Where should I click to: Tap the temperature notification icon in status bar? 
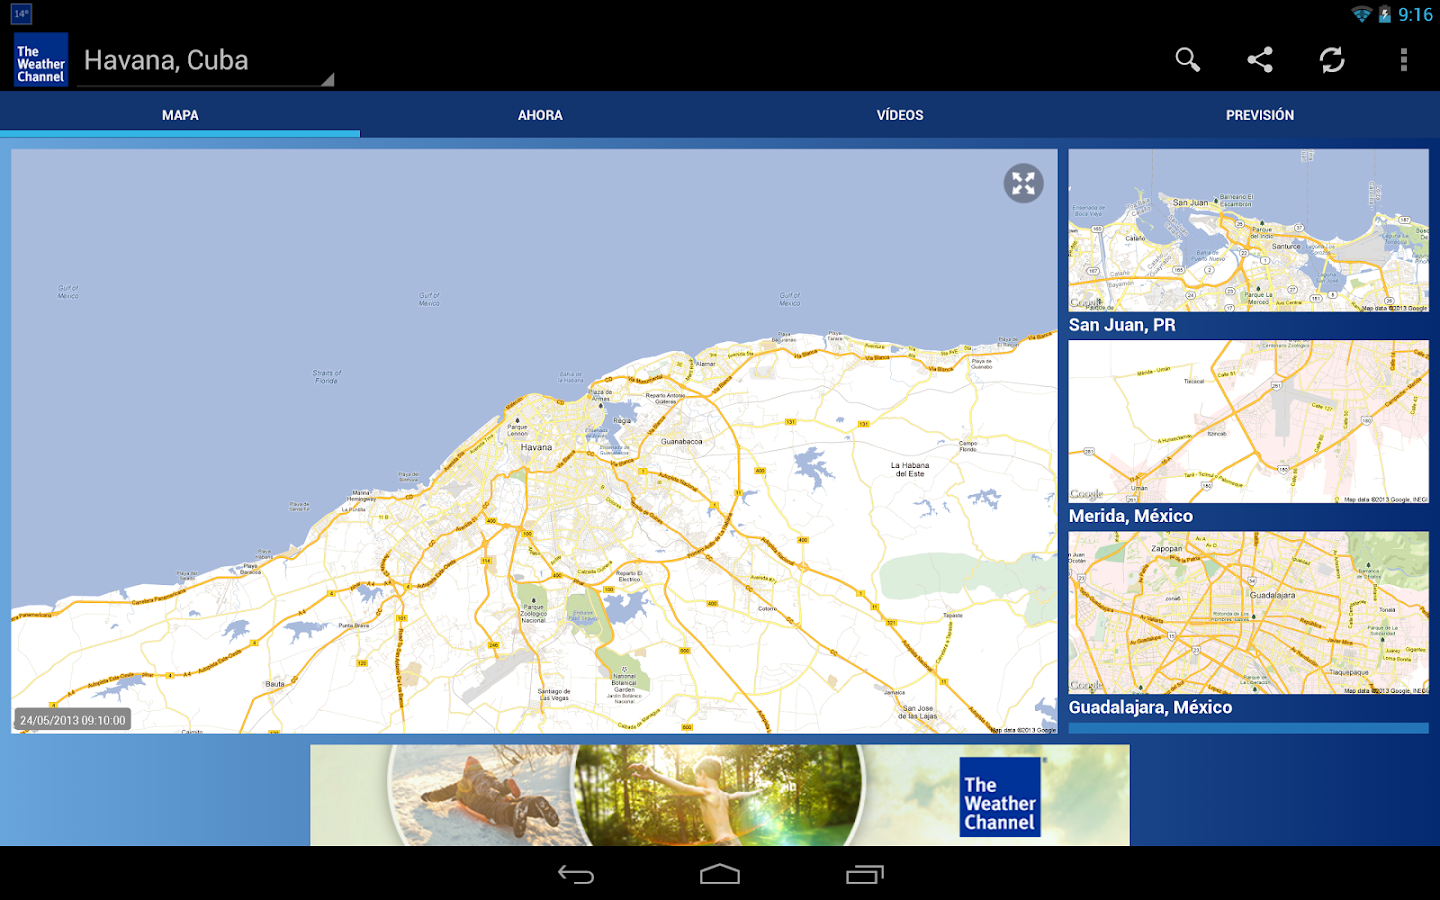21,14
